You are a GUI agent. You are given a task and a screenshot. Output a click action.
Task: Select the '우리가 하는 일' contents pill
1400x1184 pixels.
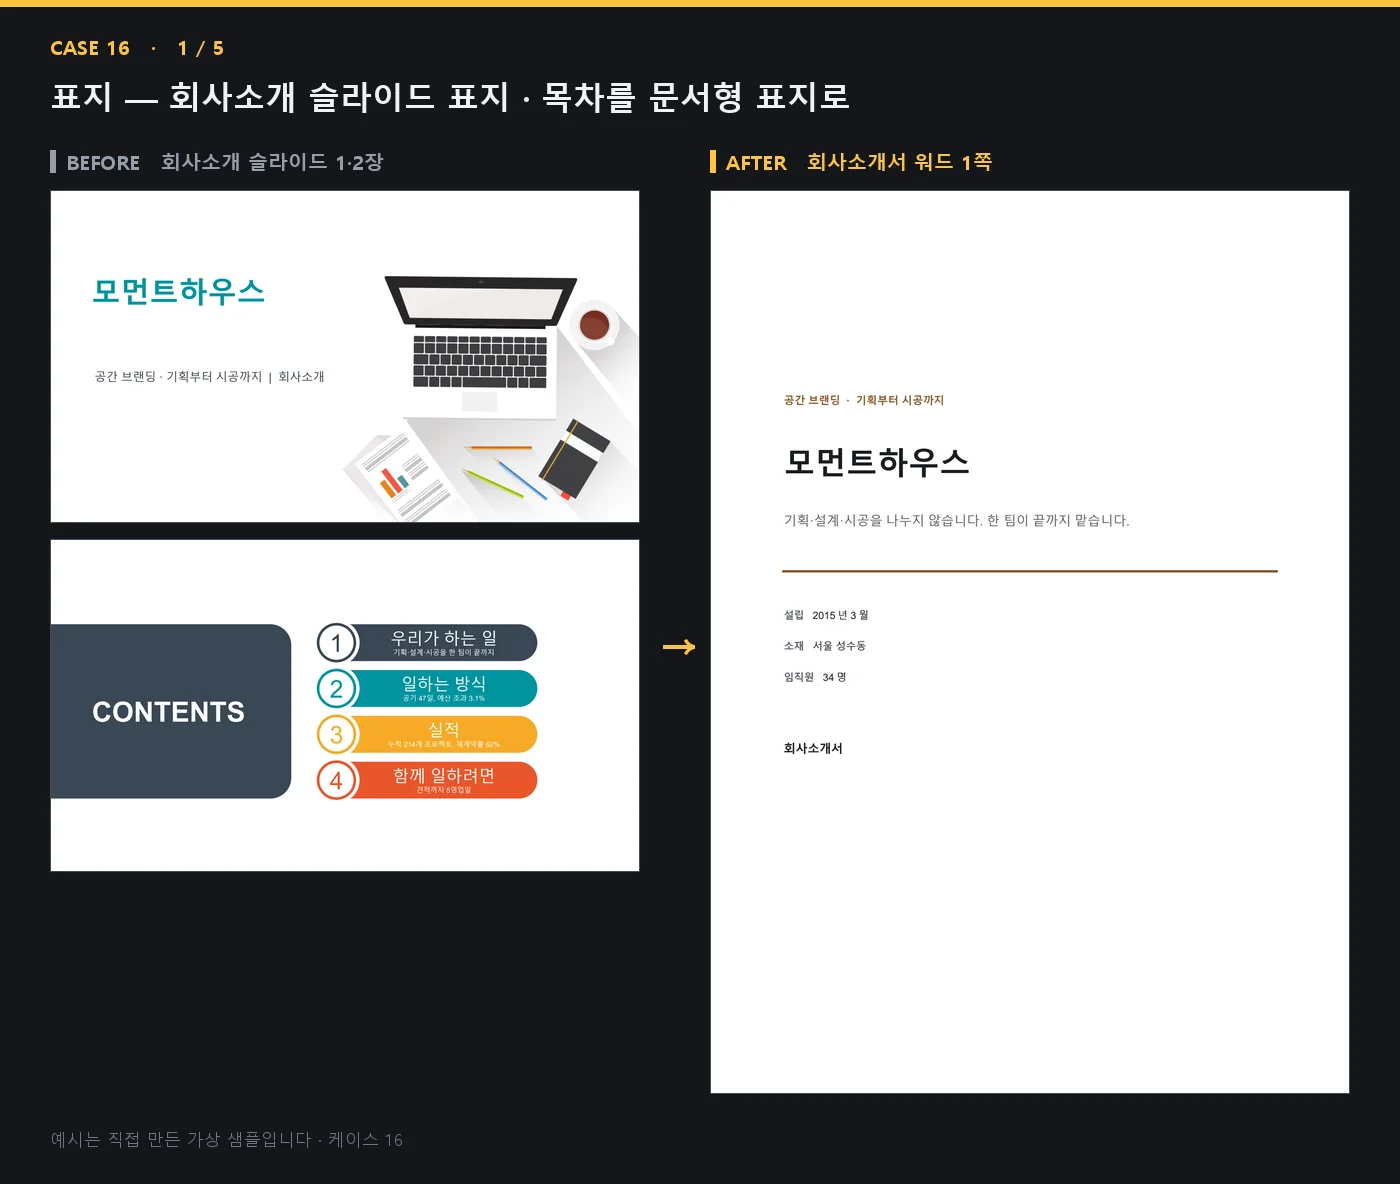coord(444,643)
